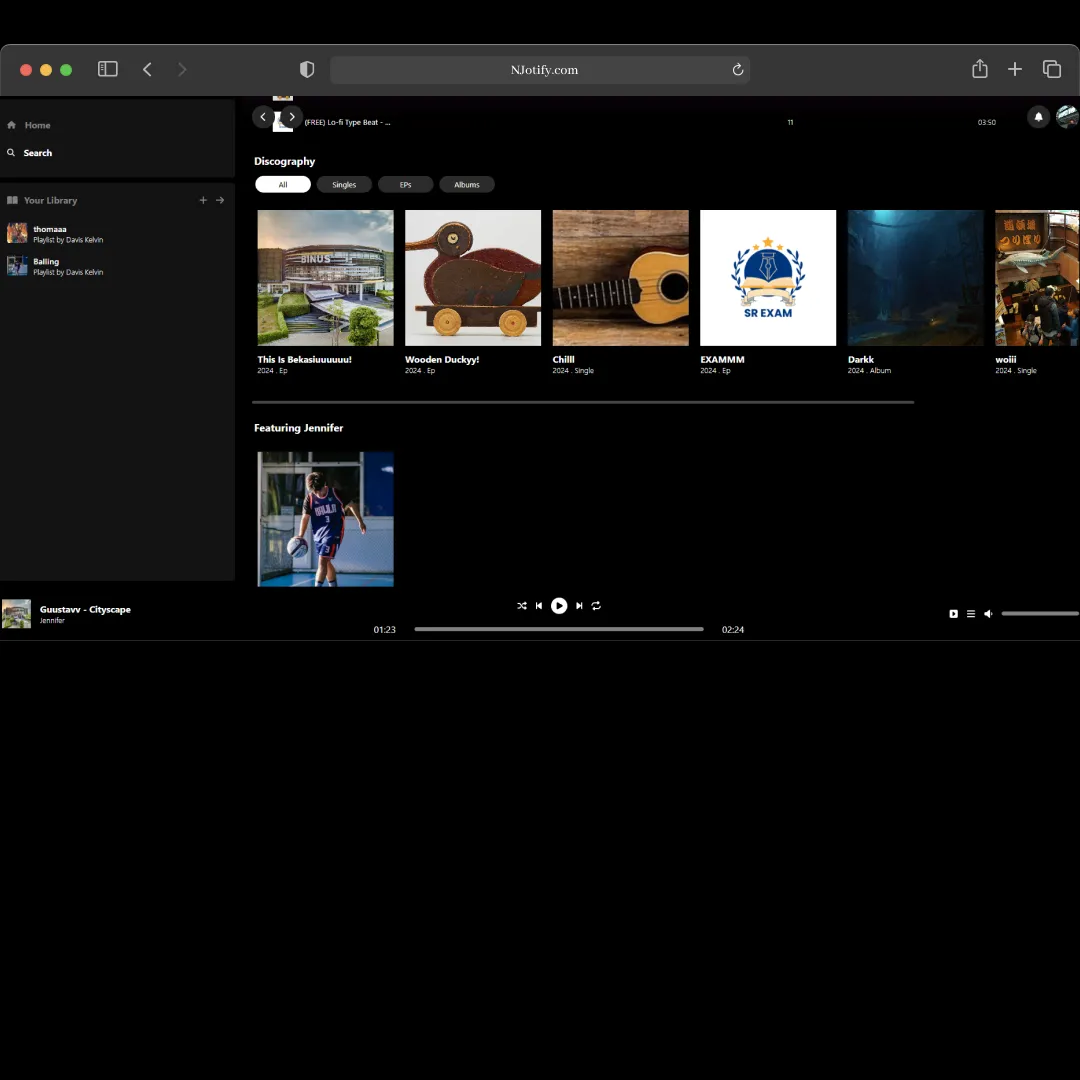
Task: Toggle the Safari sidebar
Action: (108, 70)
